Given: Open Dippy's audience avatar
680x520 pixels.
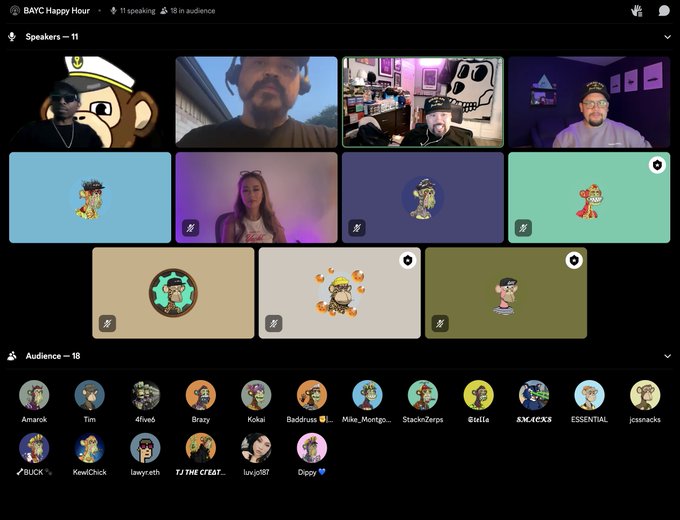Looking at the screenshot, I should click(x=312, y=448).
